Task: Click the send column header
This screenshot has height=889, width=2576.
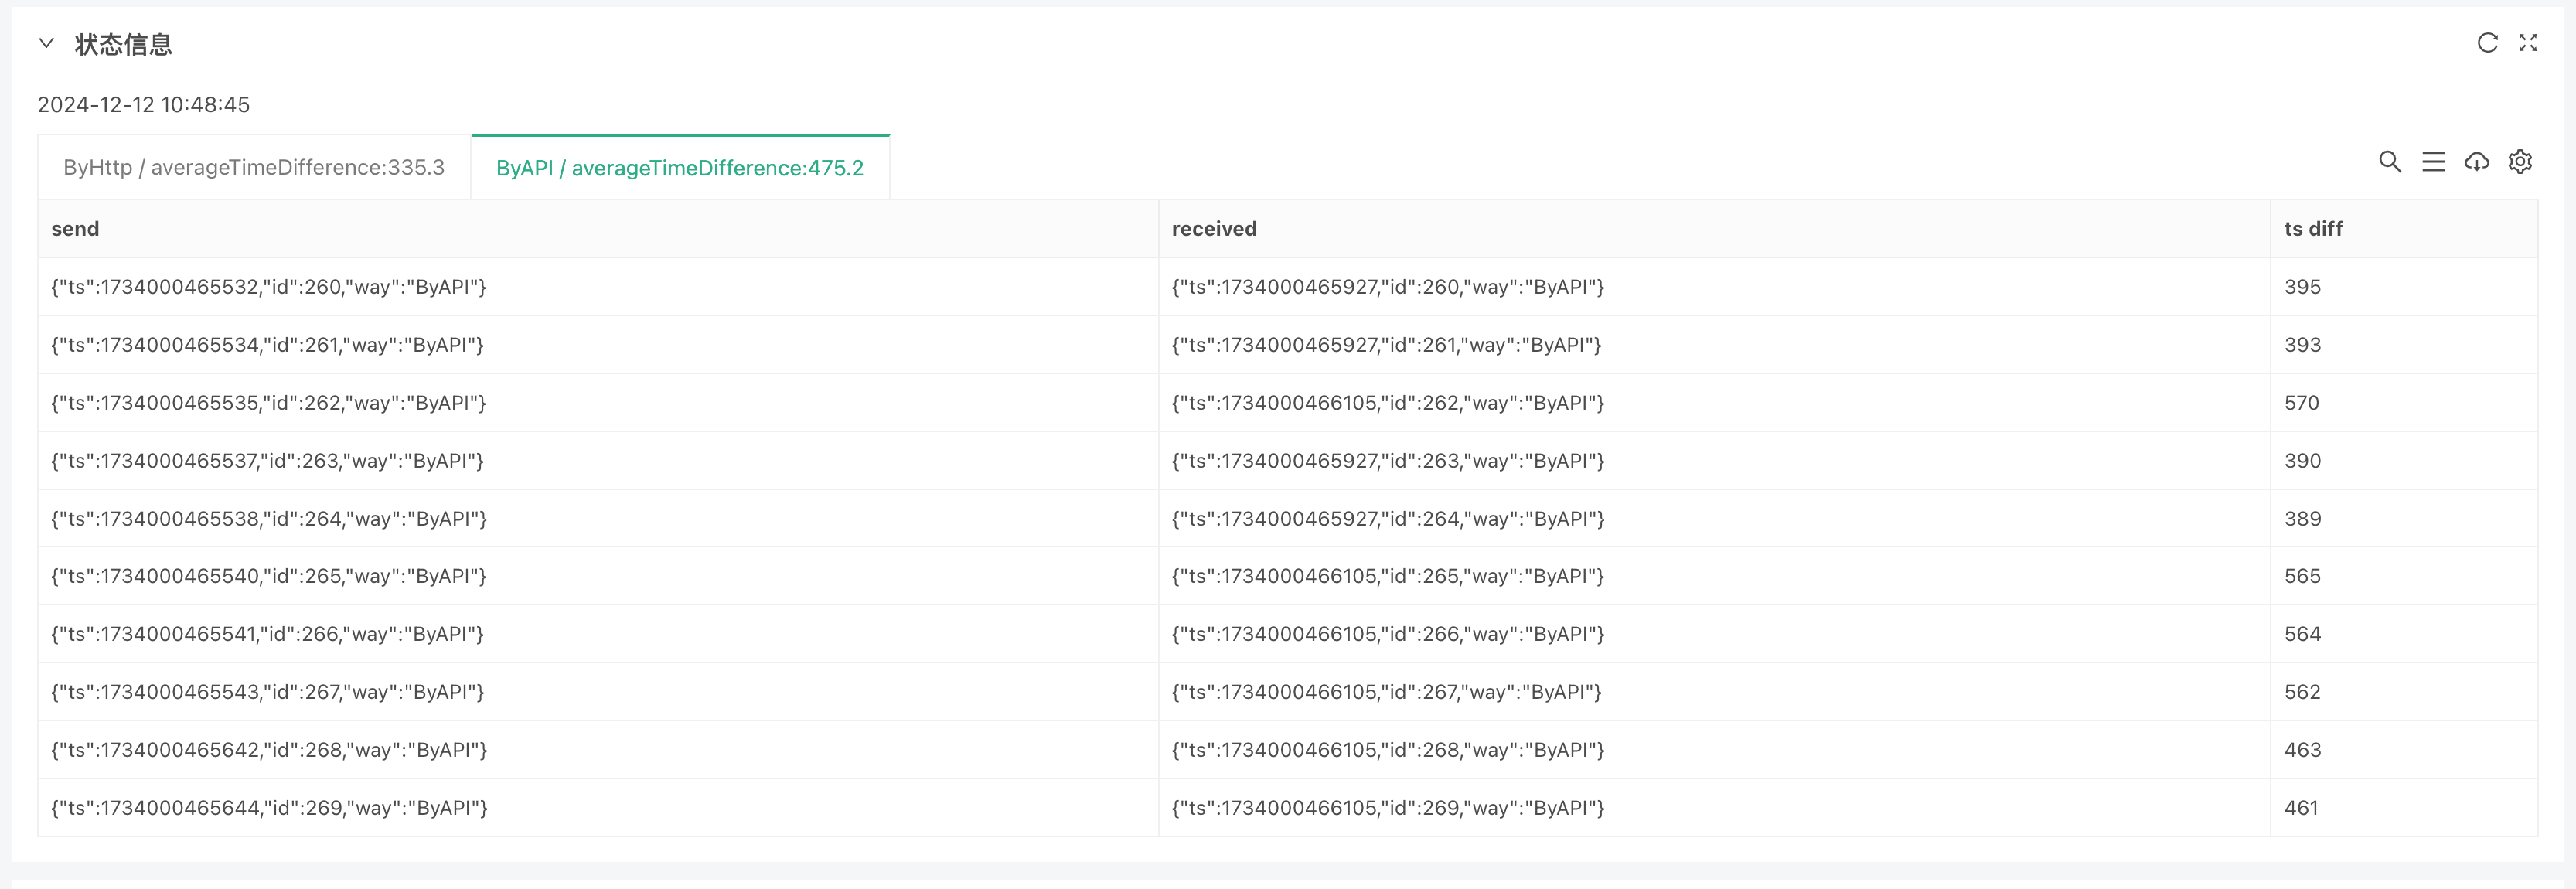Action: pyautogui.click(x=75, y=229)
